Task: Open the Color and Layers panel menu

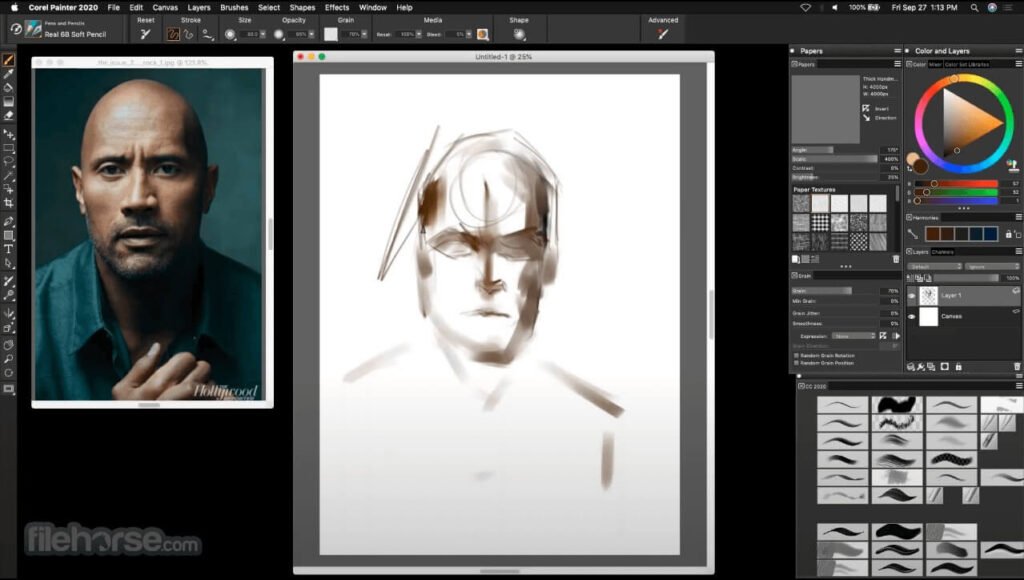Action: [1018, 51]
